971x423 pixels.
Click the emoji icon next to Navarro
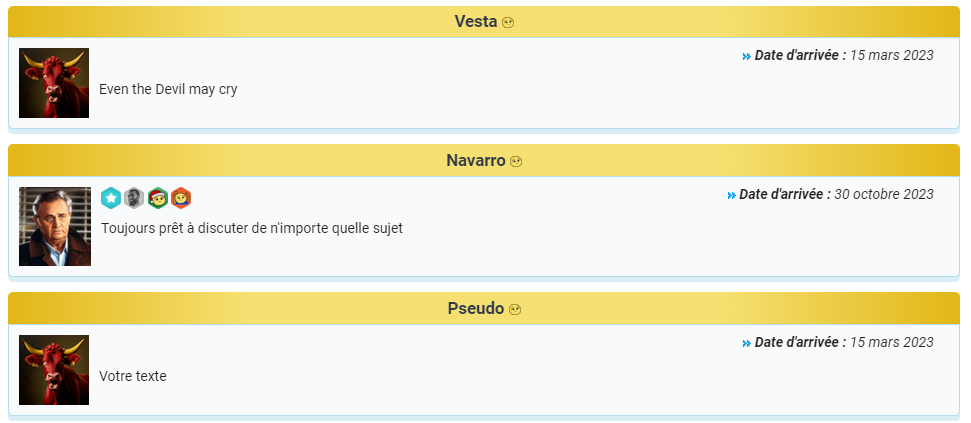click(x=516, y=162)
